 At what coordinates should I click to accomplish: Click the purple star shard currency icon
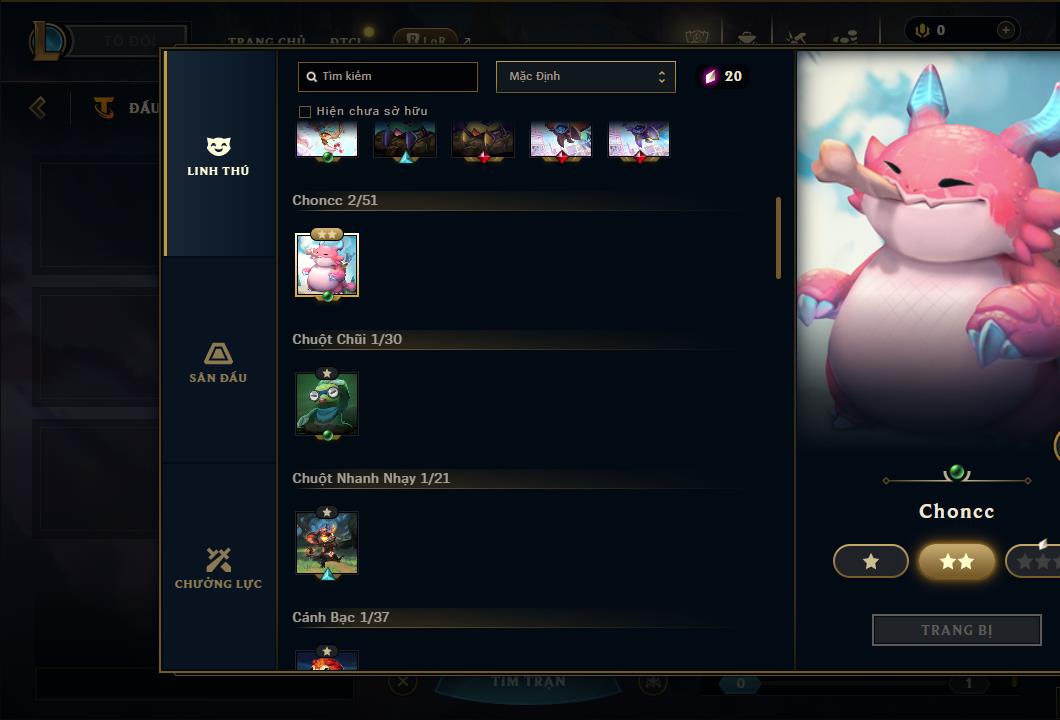pyautogui.click(x=710, y=76)
